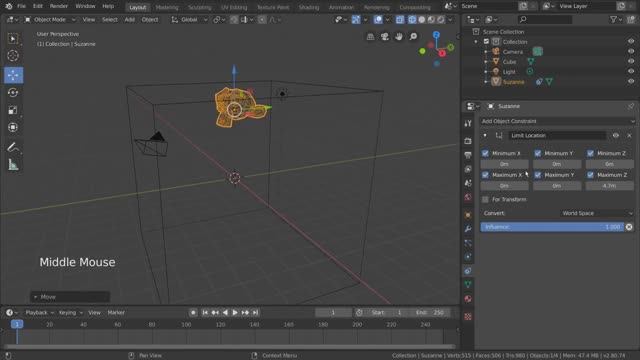Open the Add Object Constraint dropdown
This screenshot has width=640, height=360.
click(x=558, y=121)
